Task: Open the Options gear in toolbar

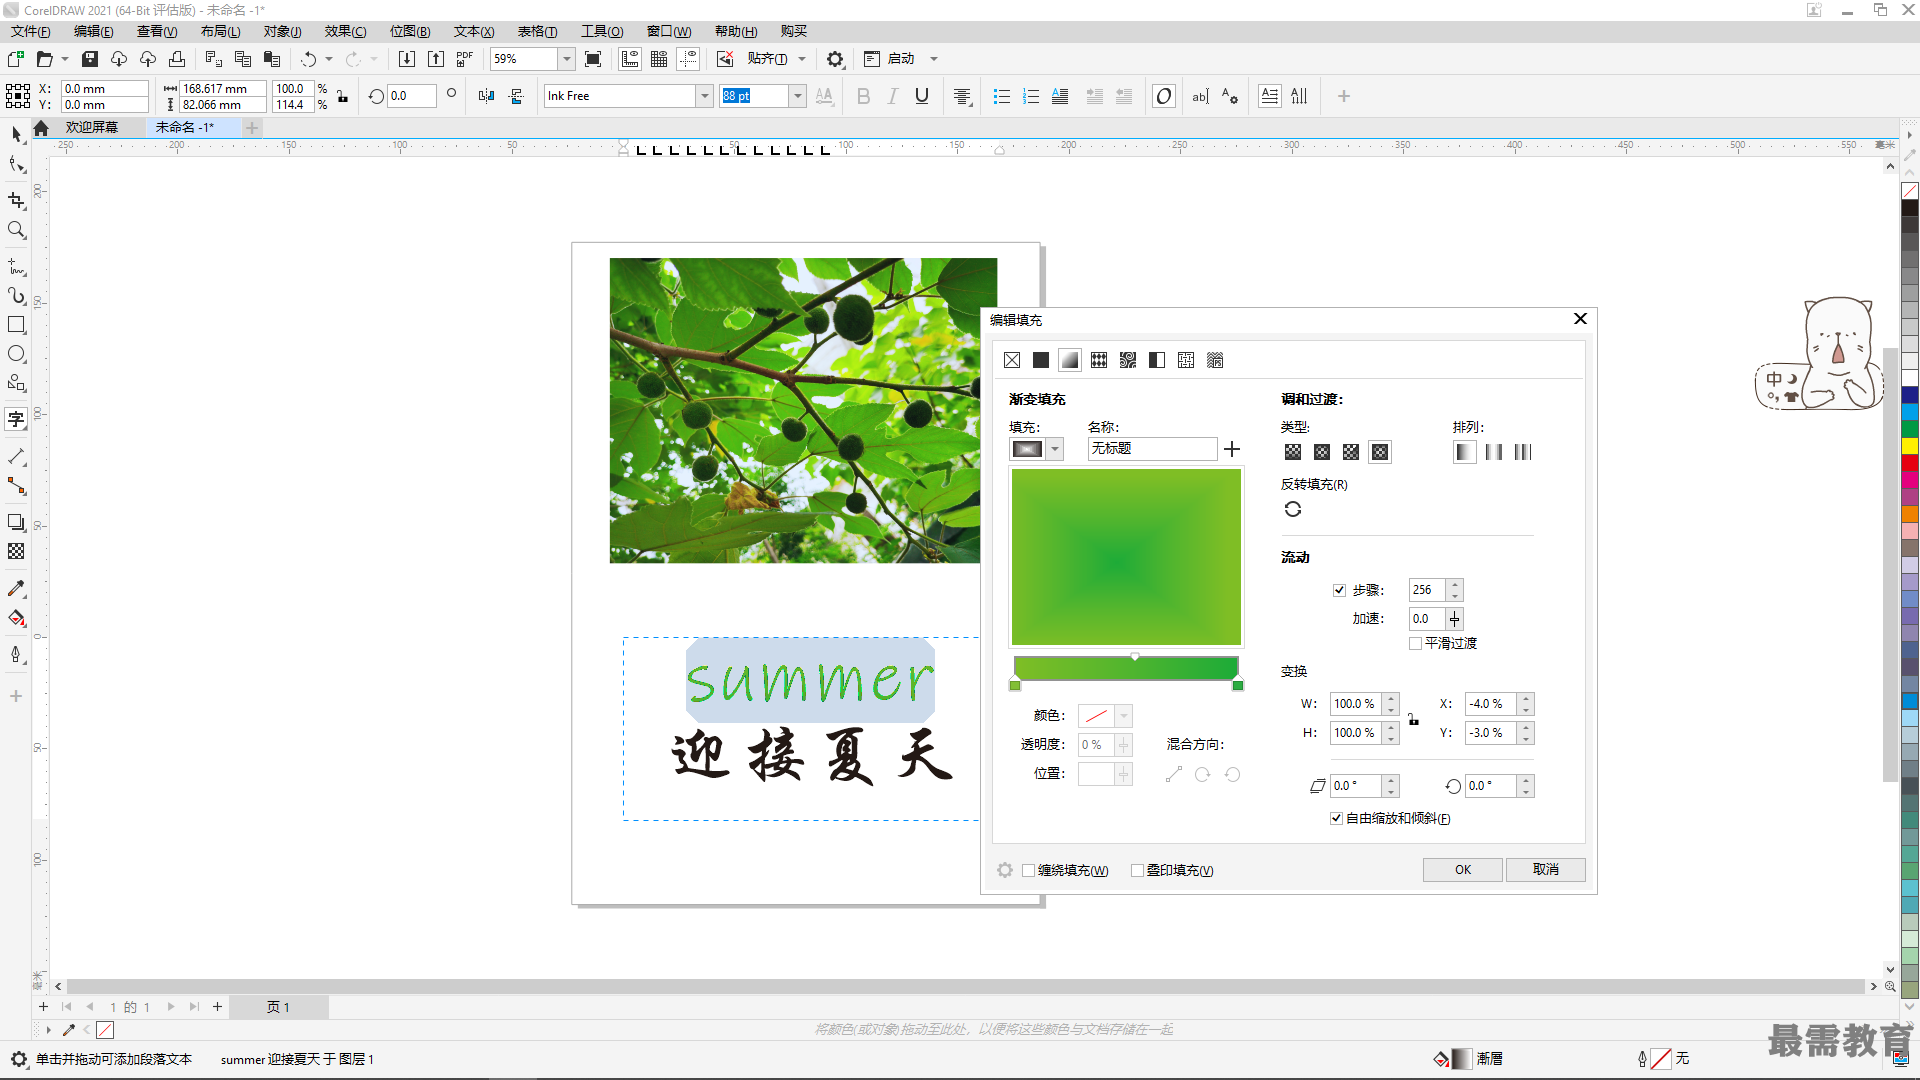Action: tap(835, 59)
